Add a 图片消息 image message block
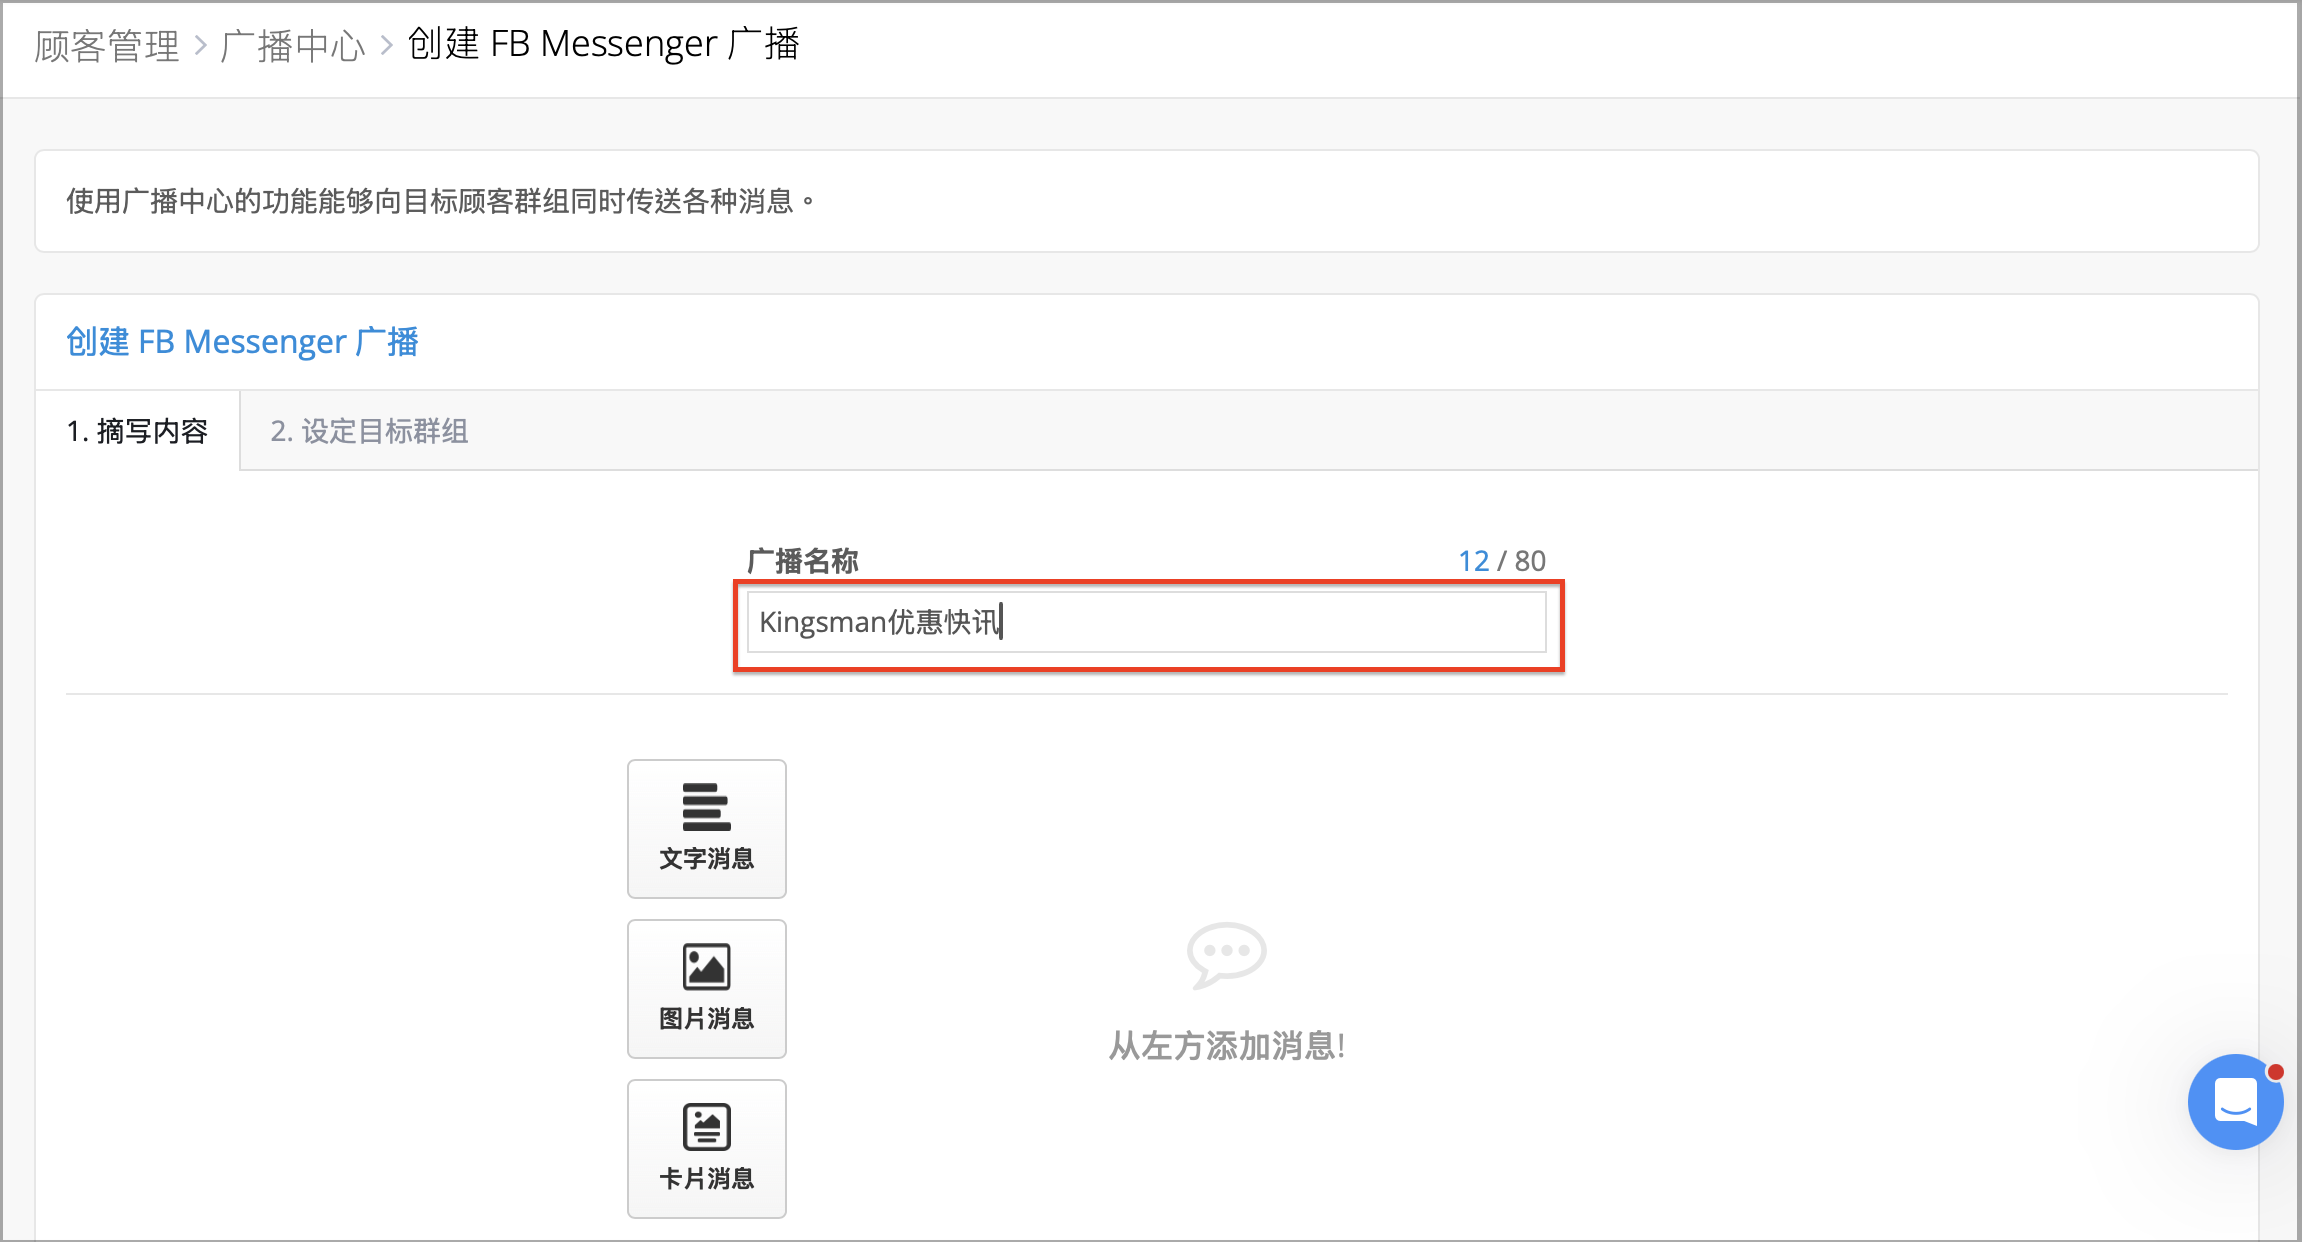2302x1242 pixels. (x=706, y=988)
